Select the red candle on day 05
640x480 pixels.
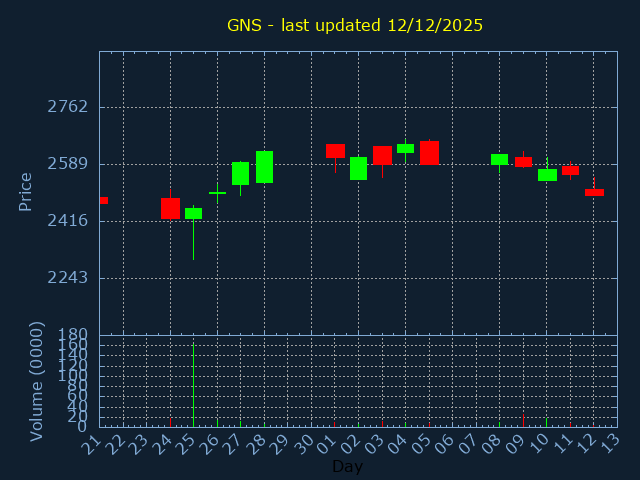point(429,152)
